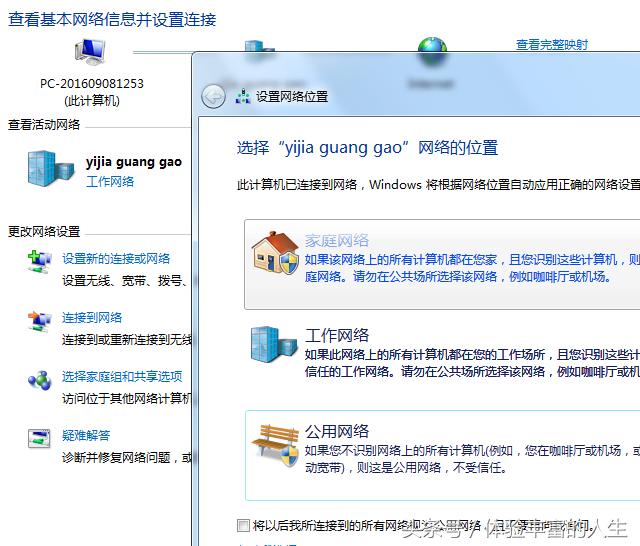Click the 设置新的连接或网络 icon
The image size is (640, 546).
coord(40,262)
